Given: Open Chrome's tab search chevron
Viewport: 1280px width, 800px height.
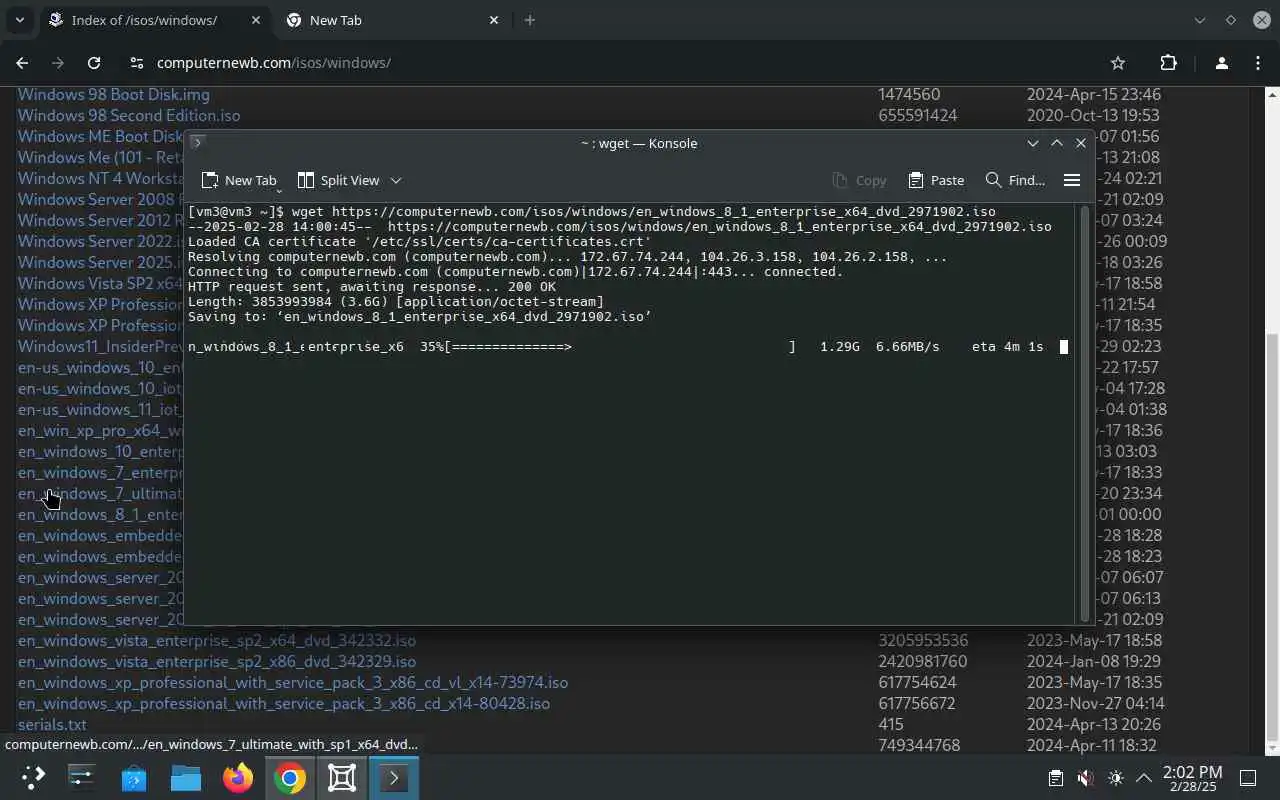Looking at the screenshot, I should point(19,20).
